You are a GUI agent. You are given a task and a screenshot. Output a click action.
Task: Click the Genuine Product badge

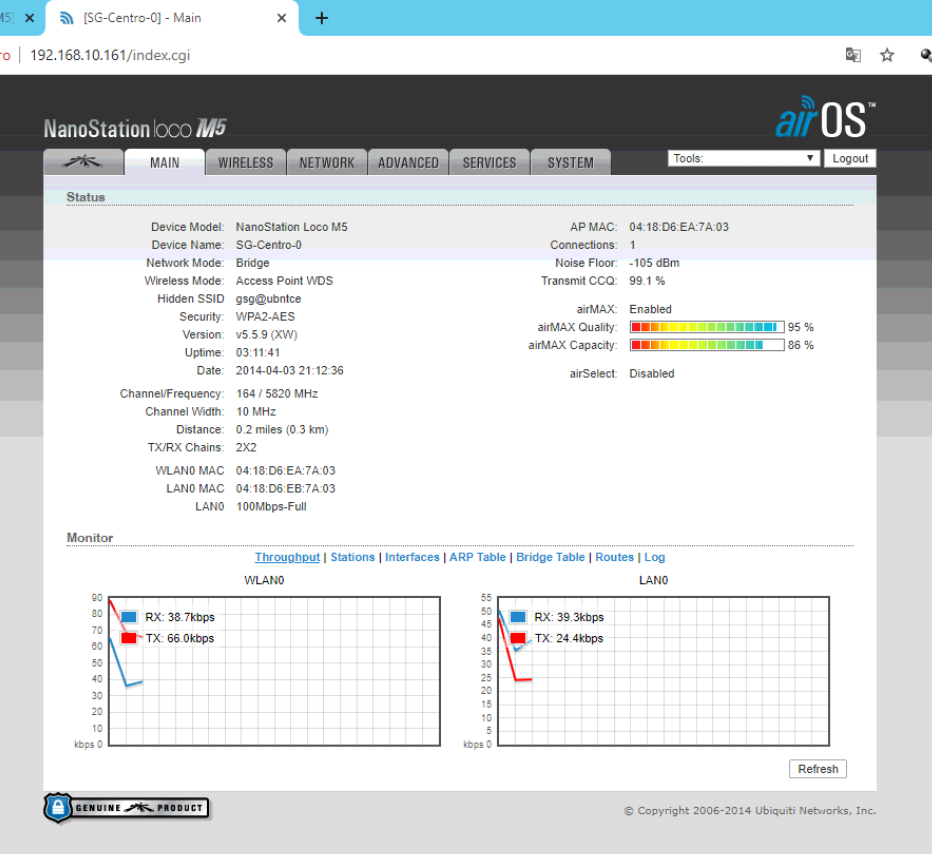tap(127, 808)
